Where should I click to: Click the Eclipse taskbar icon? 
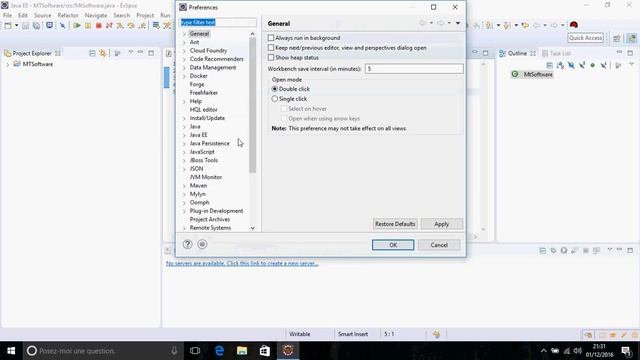(x=288, y=351)
